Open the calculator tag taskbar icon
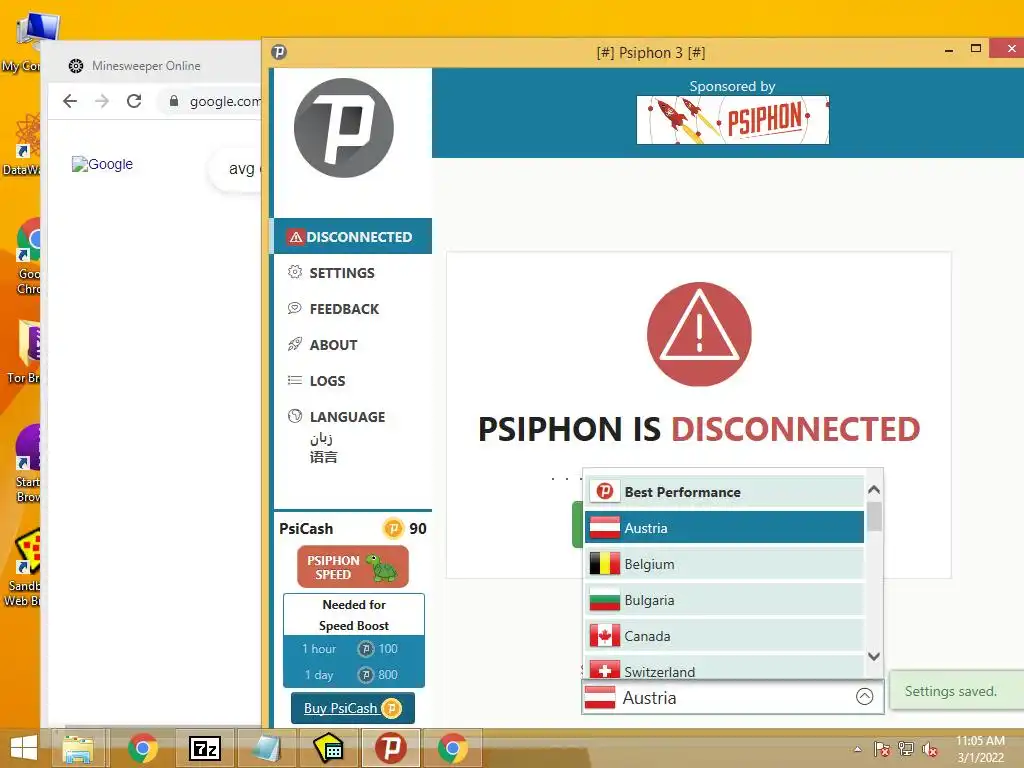Screen dimensions: 1024x768 point(328,748)
